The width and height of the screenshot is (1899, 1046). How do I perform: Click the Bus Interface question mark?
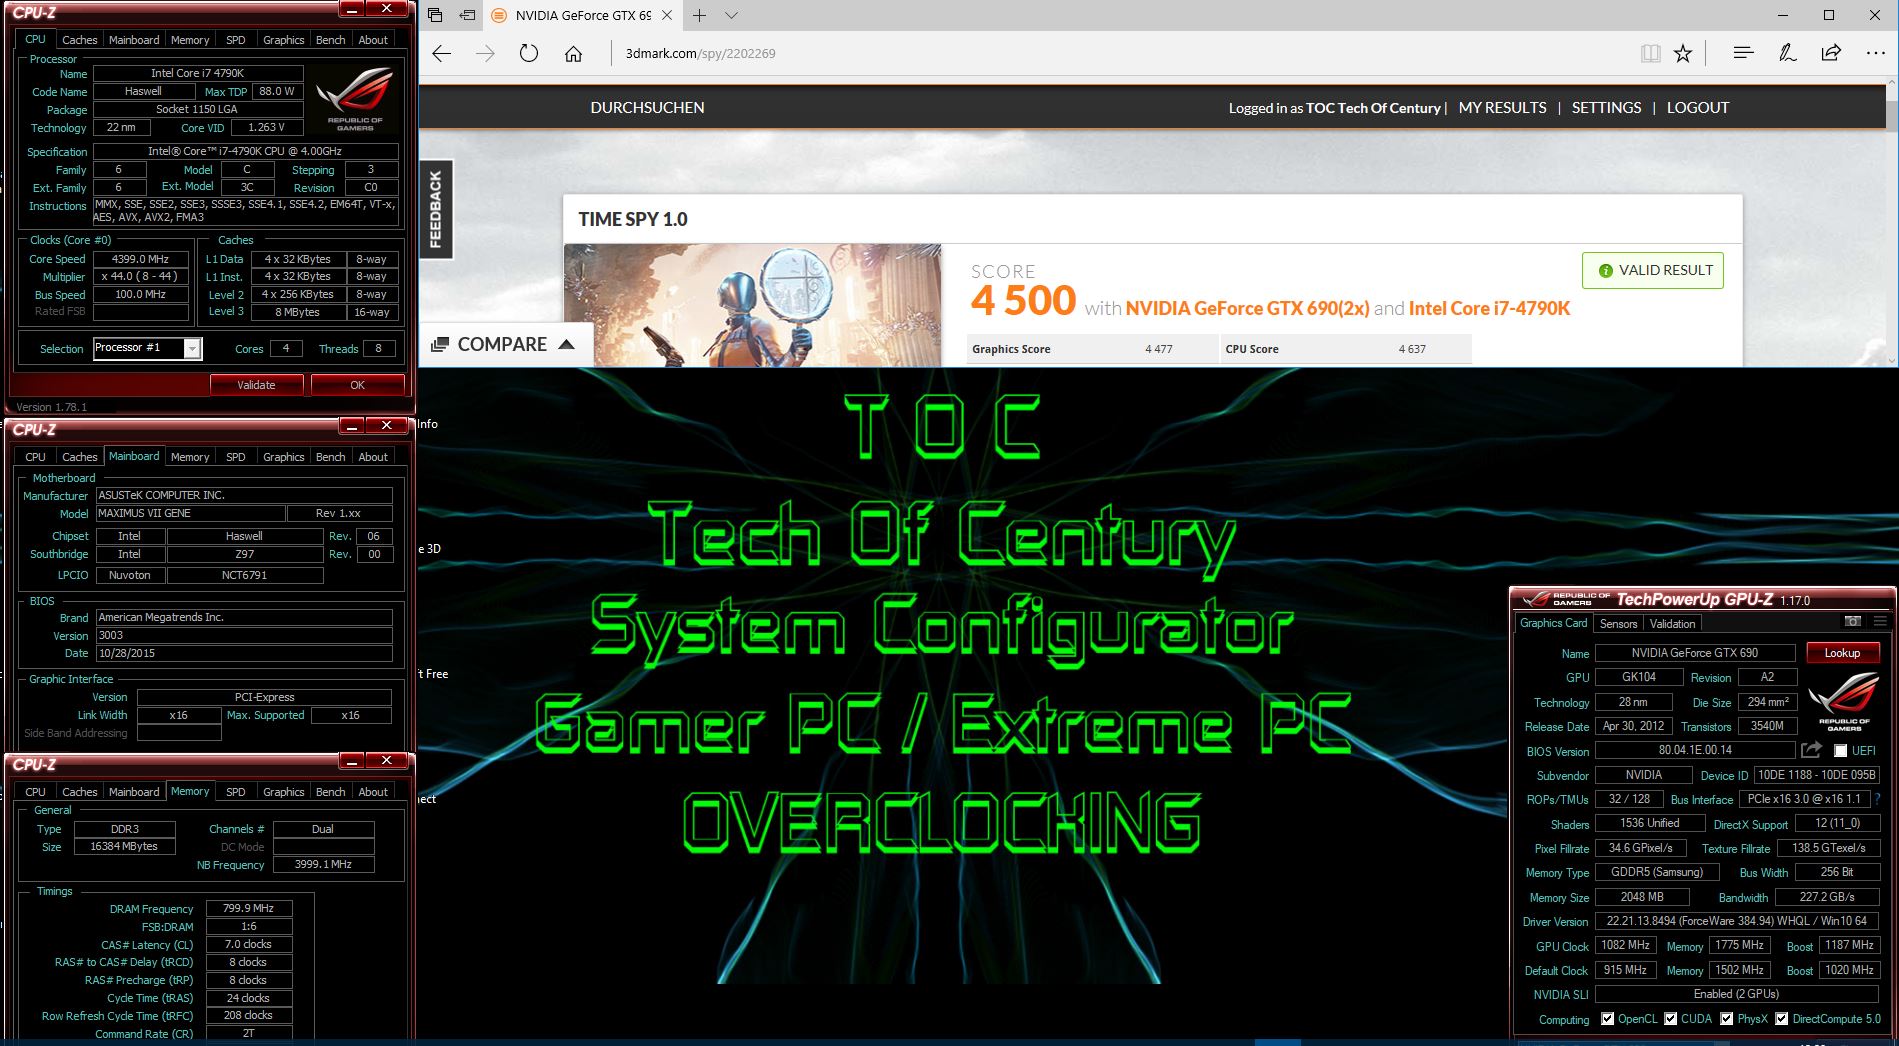1877,799
